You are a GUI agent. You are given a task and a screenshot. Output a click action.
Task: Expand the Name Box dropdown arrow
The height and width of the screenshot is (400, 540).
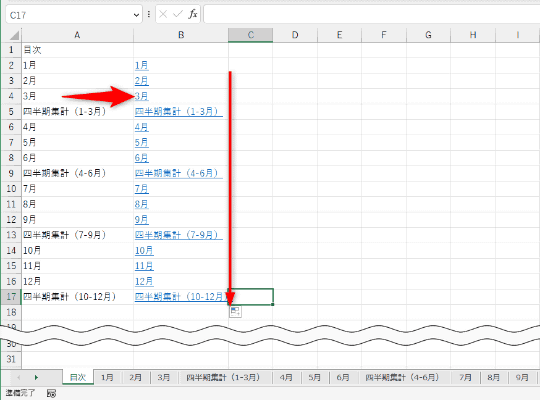click(x=136, y=15)
